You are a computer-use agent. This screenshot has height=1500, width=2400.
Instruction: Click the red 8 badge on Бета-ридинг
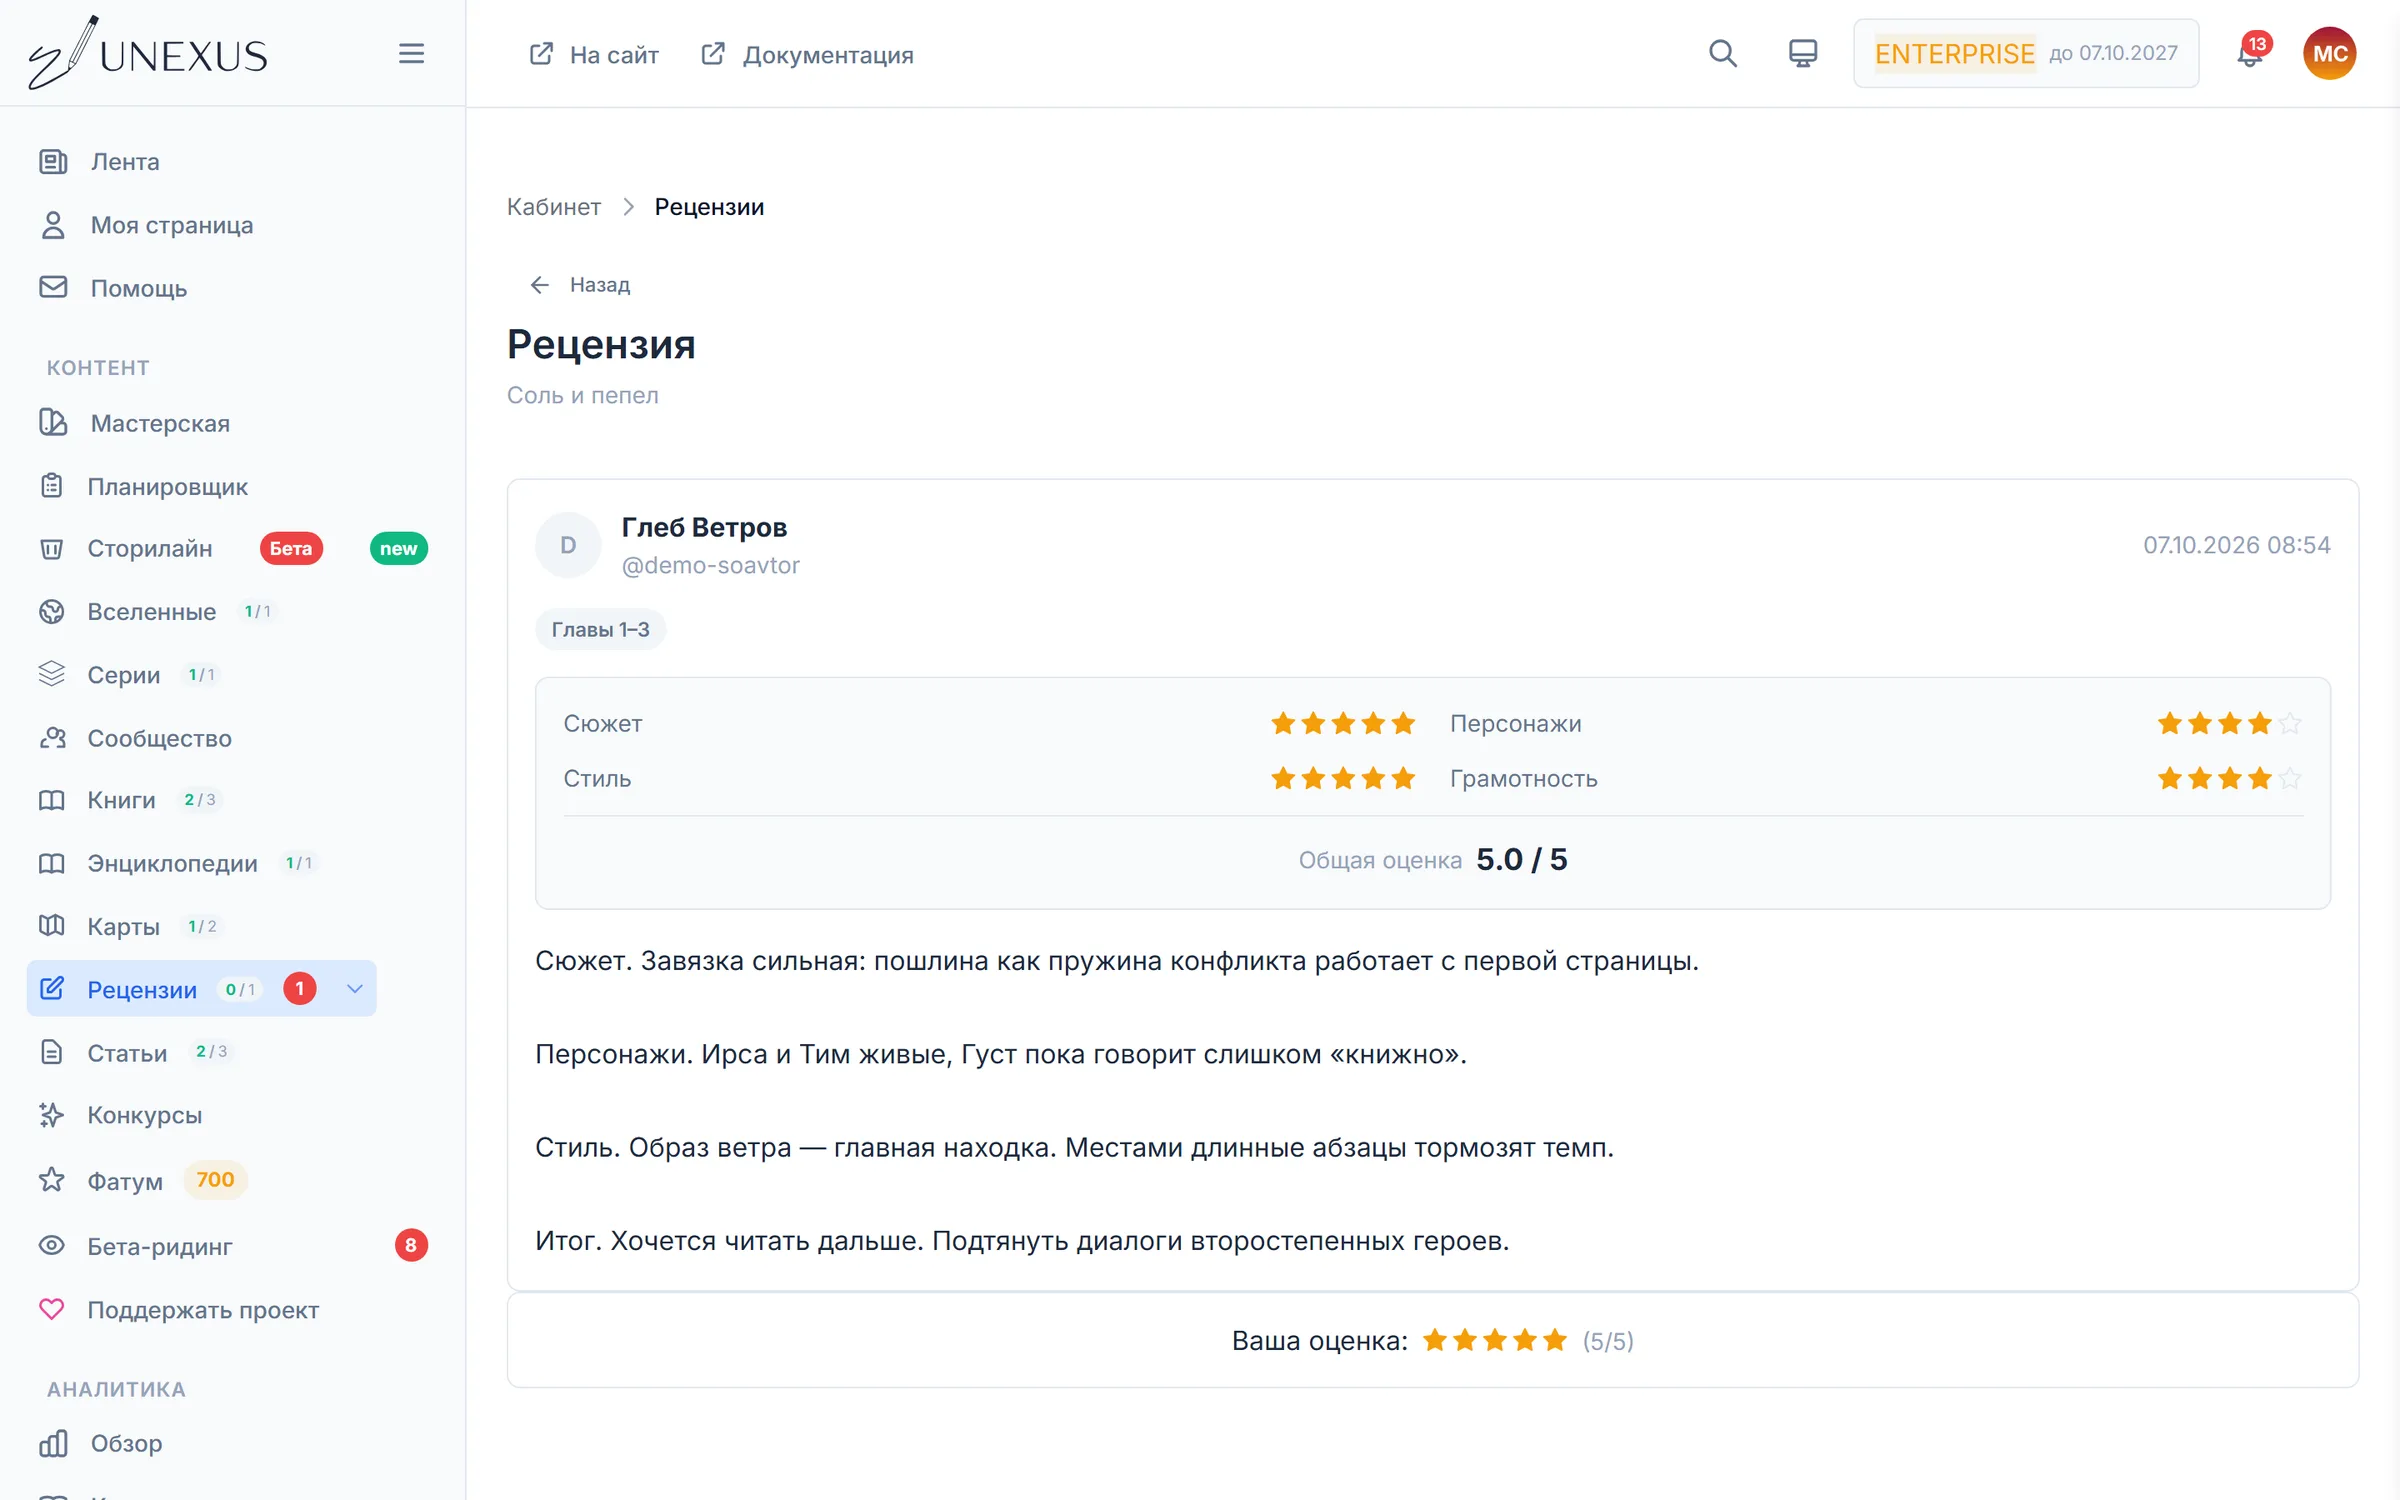tap(411, 1245)
